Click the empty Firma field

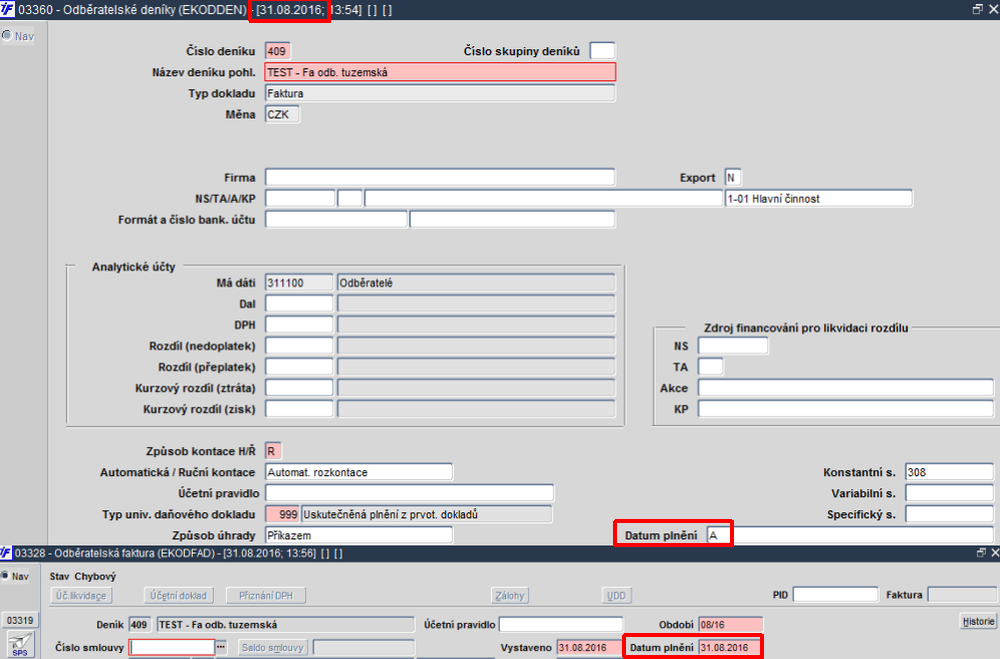[x=440, y=177]
